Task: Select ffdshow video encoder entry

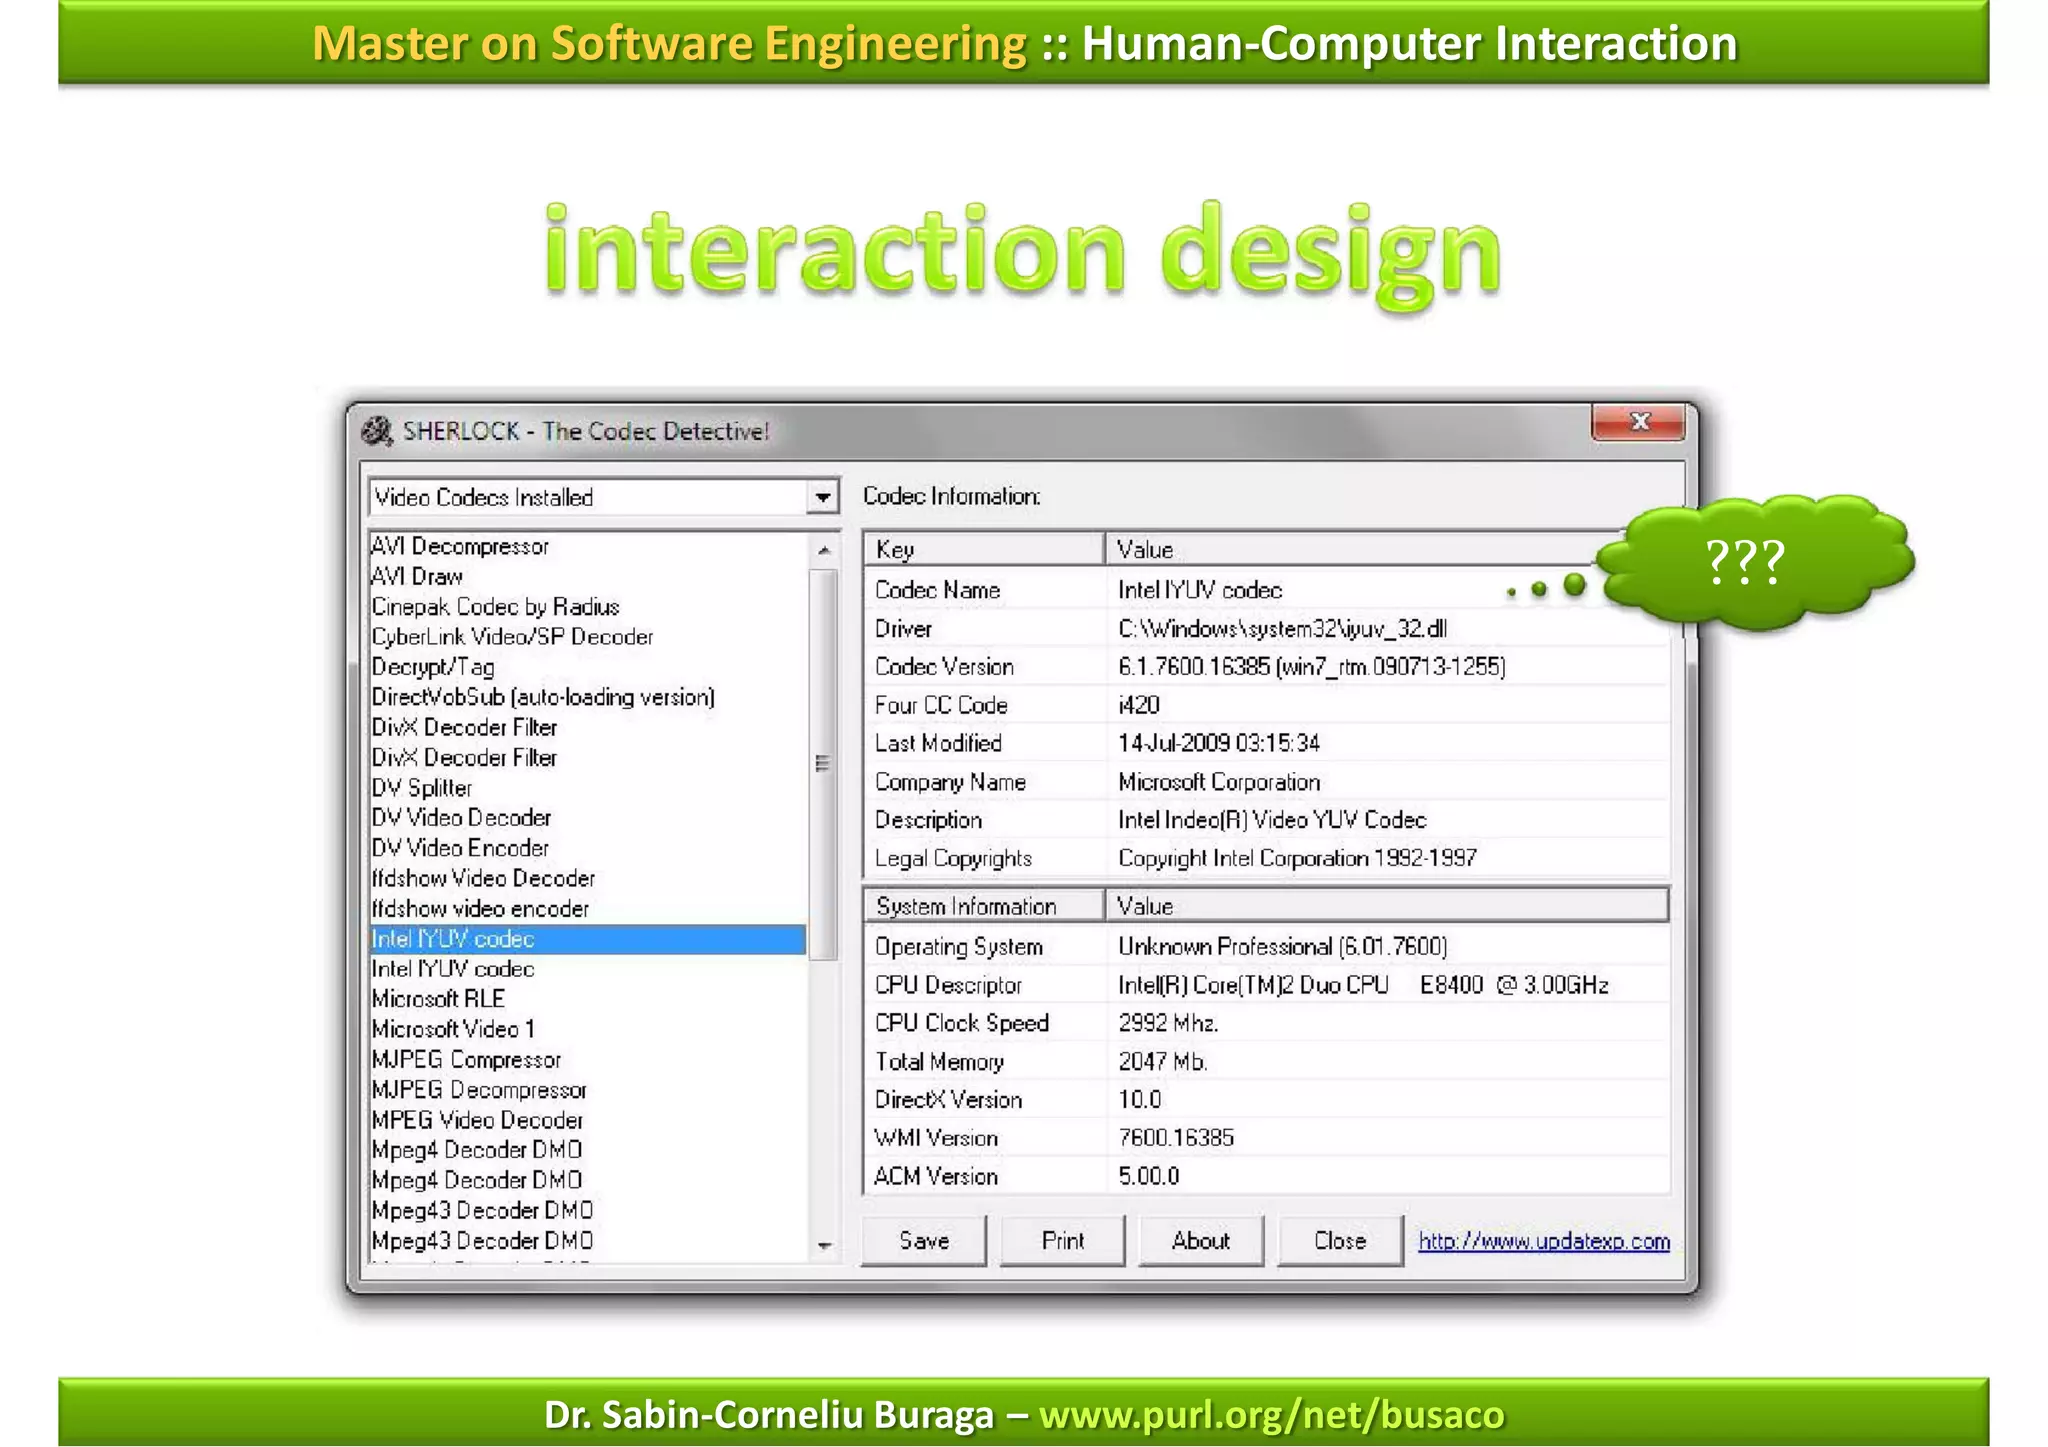Action: pyautogui.click(x=588, y=909)
